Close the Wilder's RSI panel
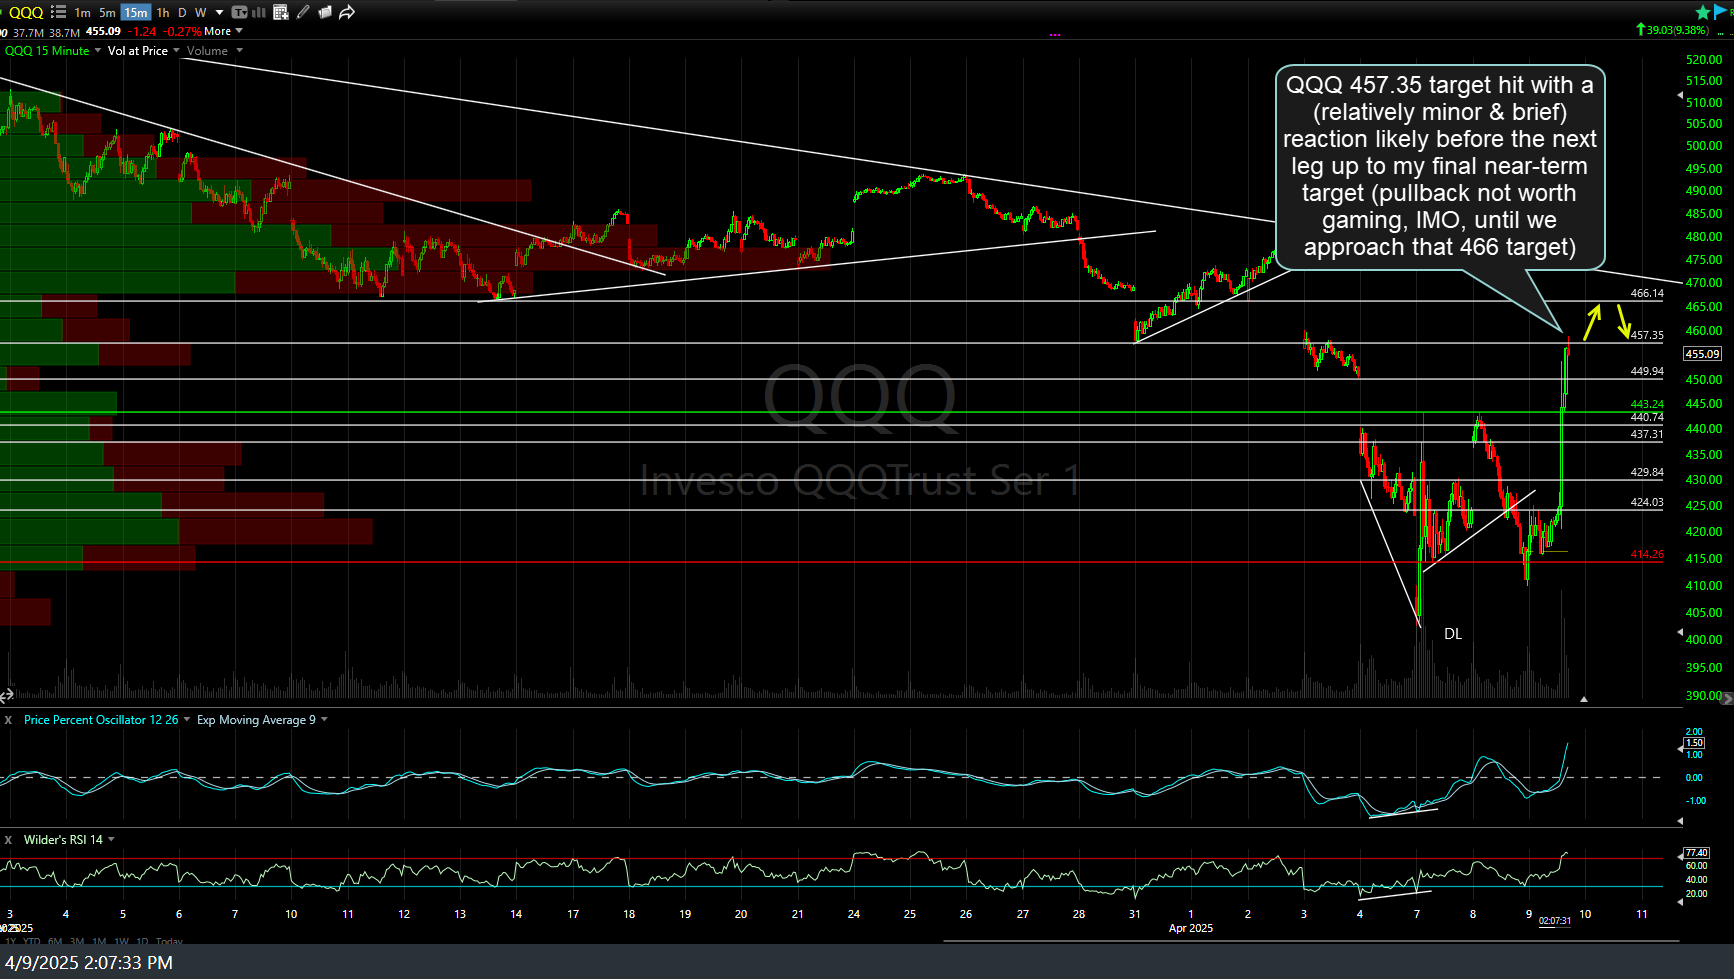 tap(8, 840)
